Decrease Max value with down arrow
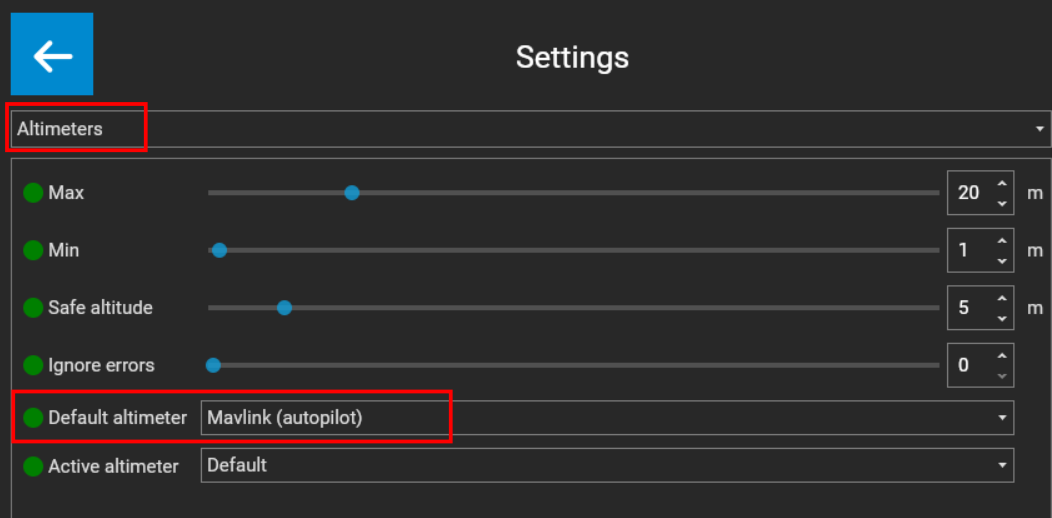Screen dimensions: 1052x518 [1002, 203]
